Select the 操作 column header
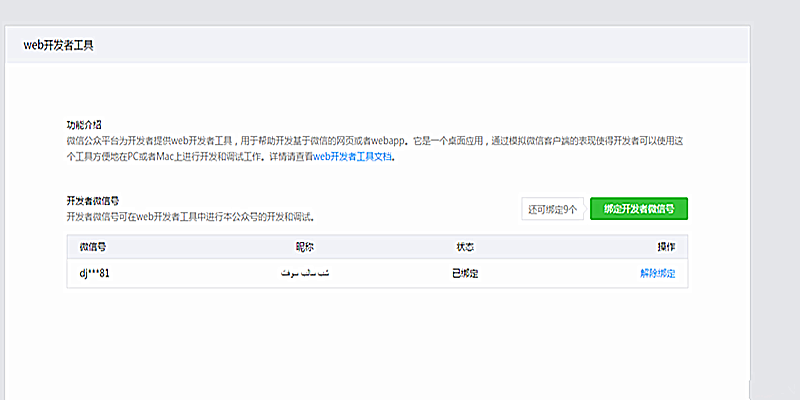 tap(665, 247)
